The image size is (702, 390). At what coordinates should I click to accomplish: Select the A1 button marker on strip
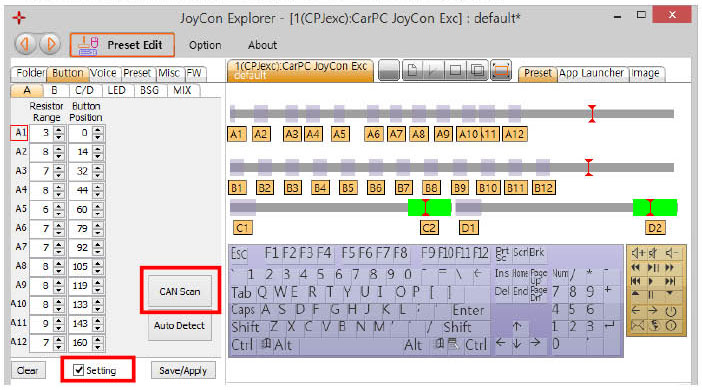236,134
